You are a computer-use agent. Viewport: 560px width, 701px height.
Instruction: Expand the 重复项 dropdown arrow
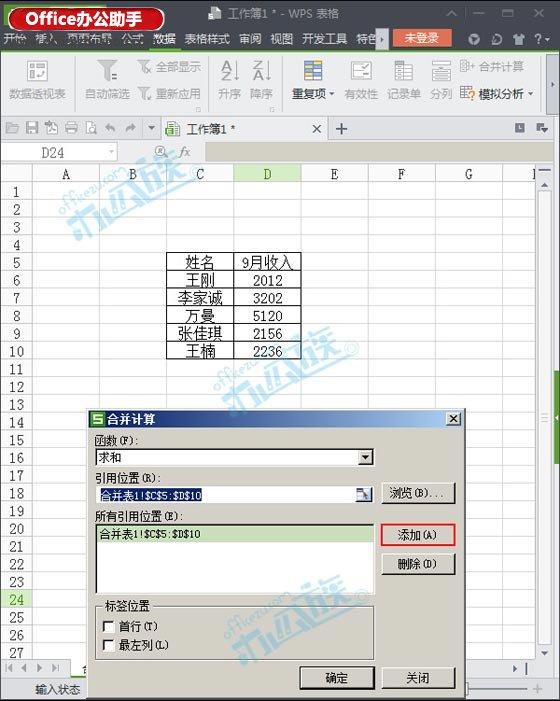[332, 94]
